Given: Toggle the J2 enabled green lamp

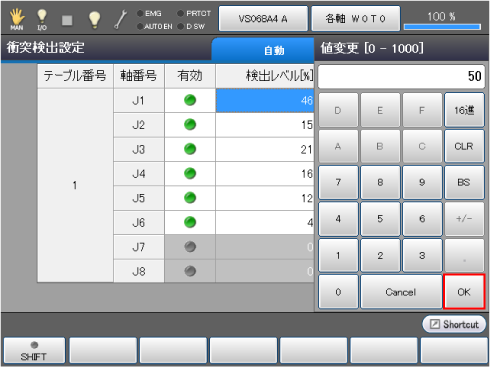Looking at the screenshot, I should tap(190, 125).
